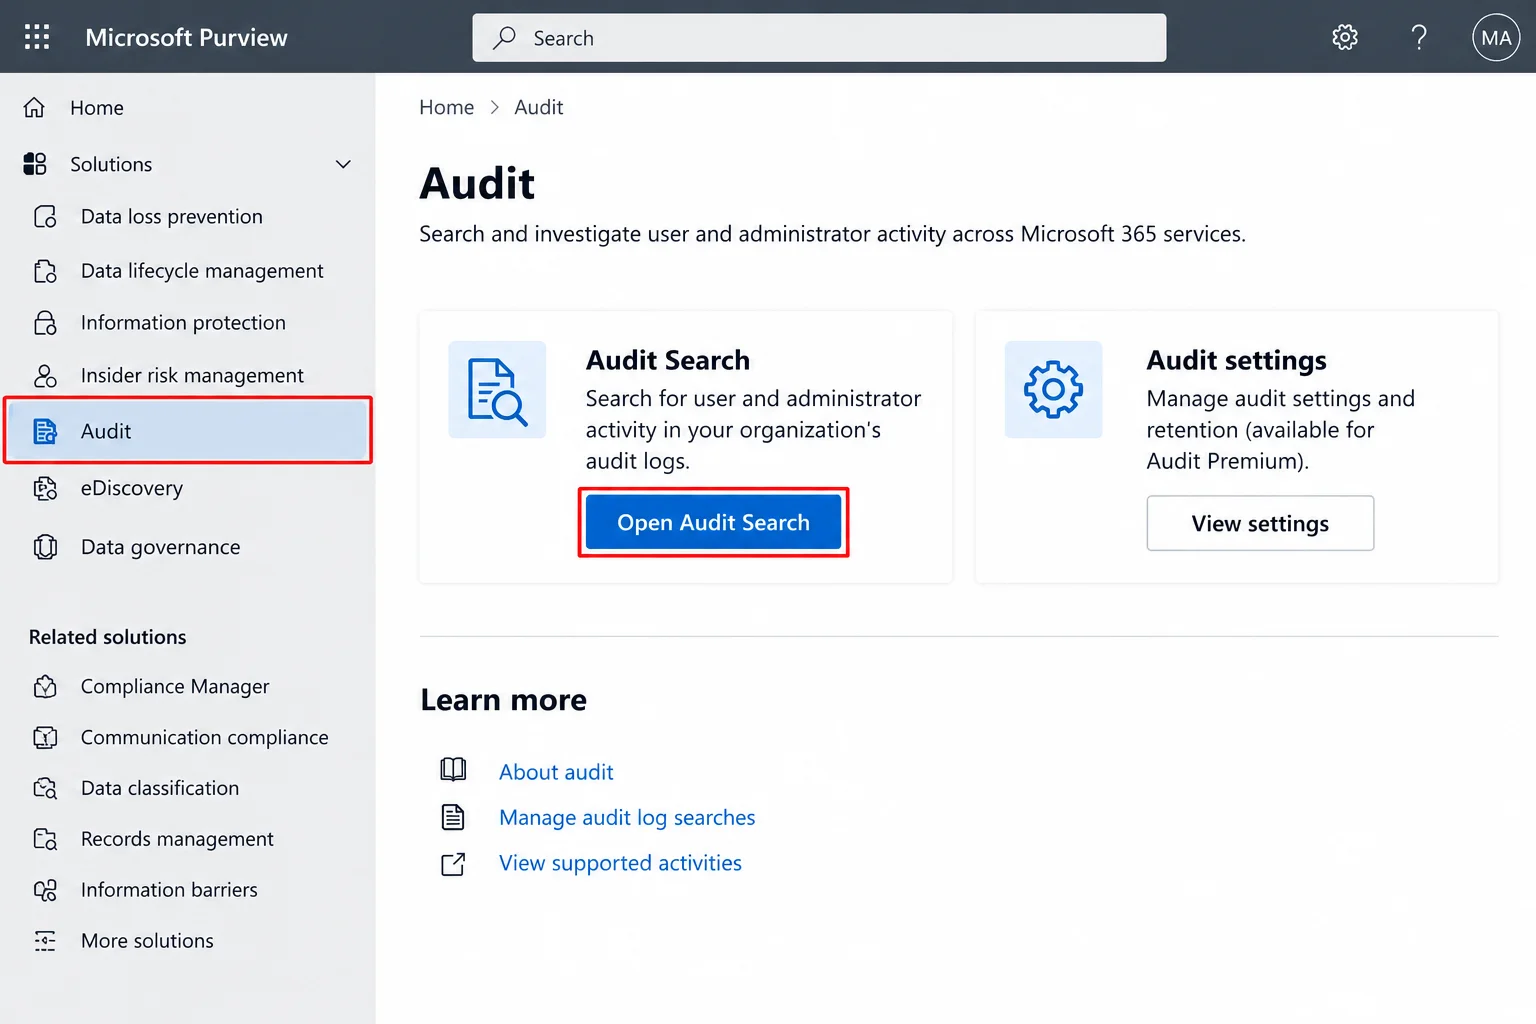Click the Solutions label in sidebar
The width and height of the screenshot is (1536, 1024).
[111, 164]
